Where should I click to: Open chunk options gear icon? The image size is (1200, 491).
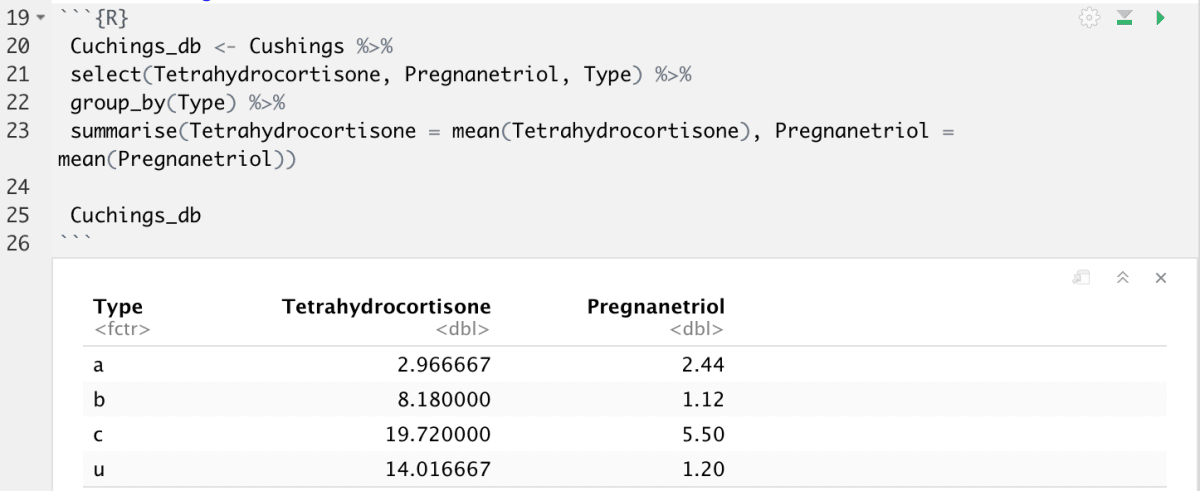(1090, 18)
